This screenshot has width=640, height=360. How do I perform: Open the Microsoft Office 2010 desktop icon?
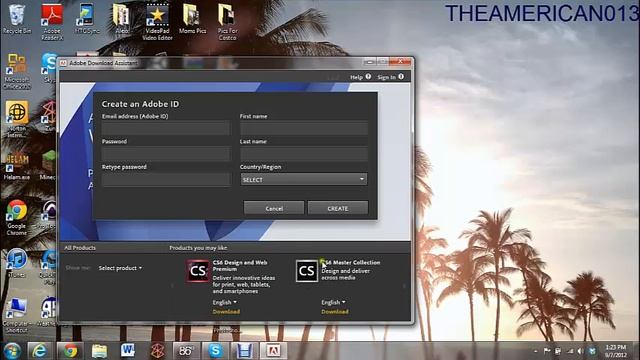17,71
